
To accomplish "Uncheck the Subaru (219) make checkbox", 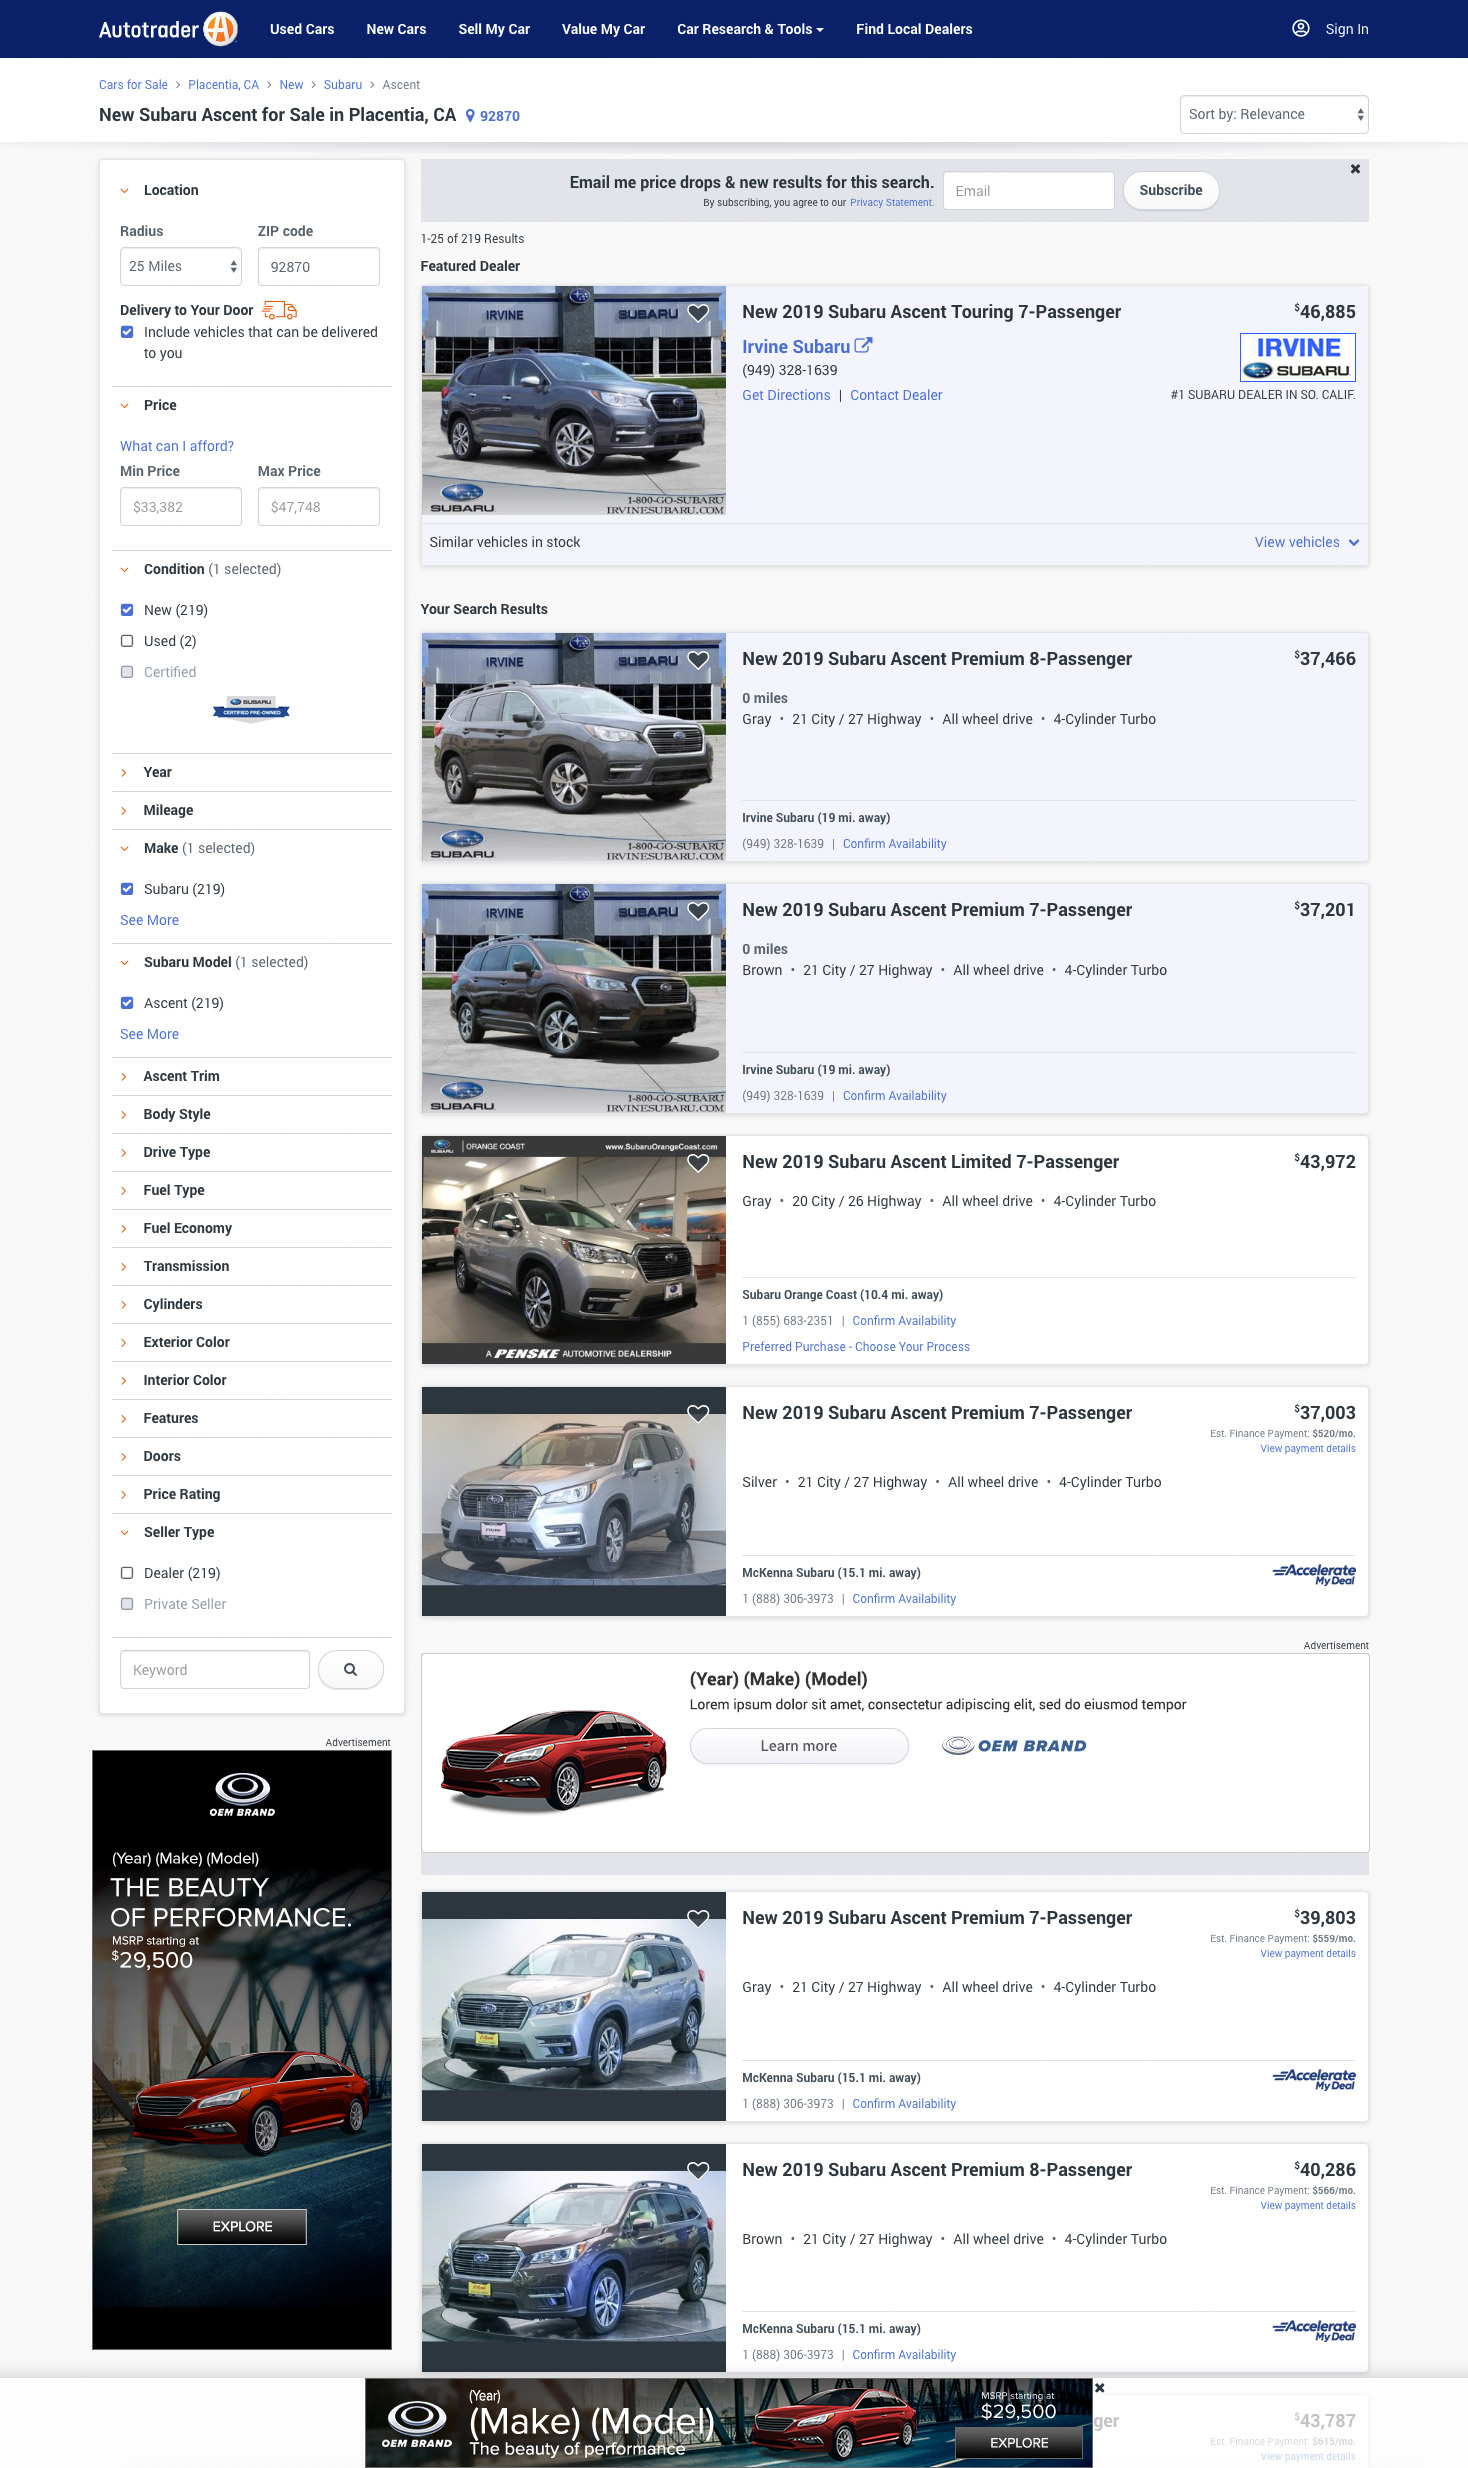I will [x=127, y=889].
